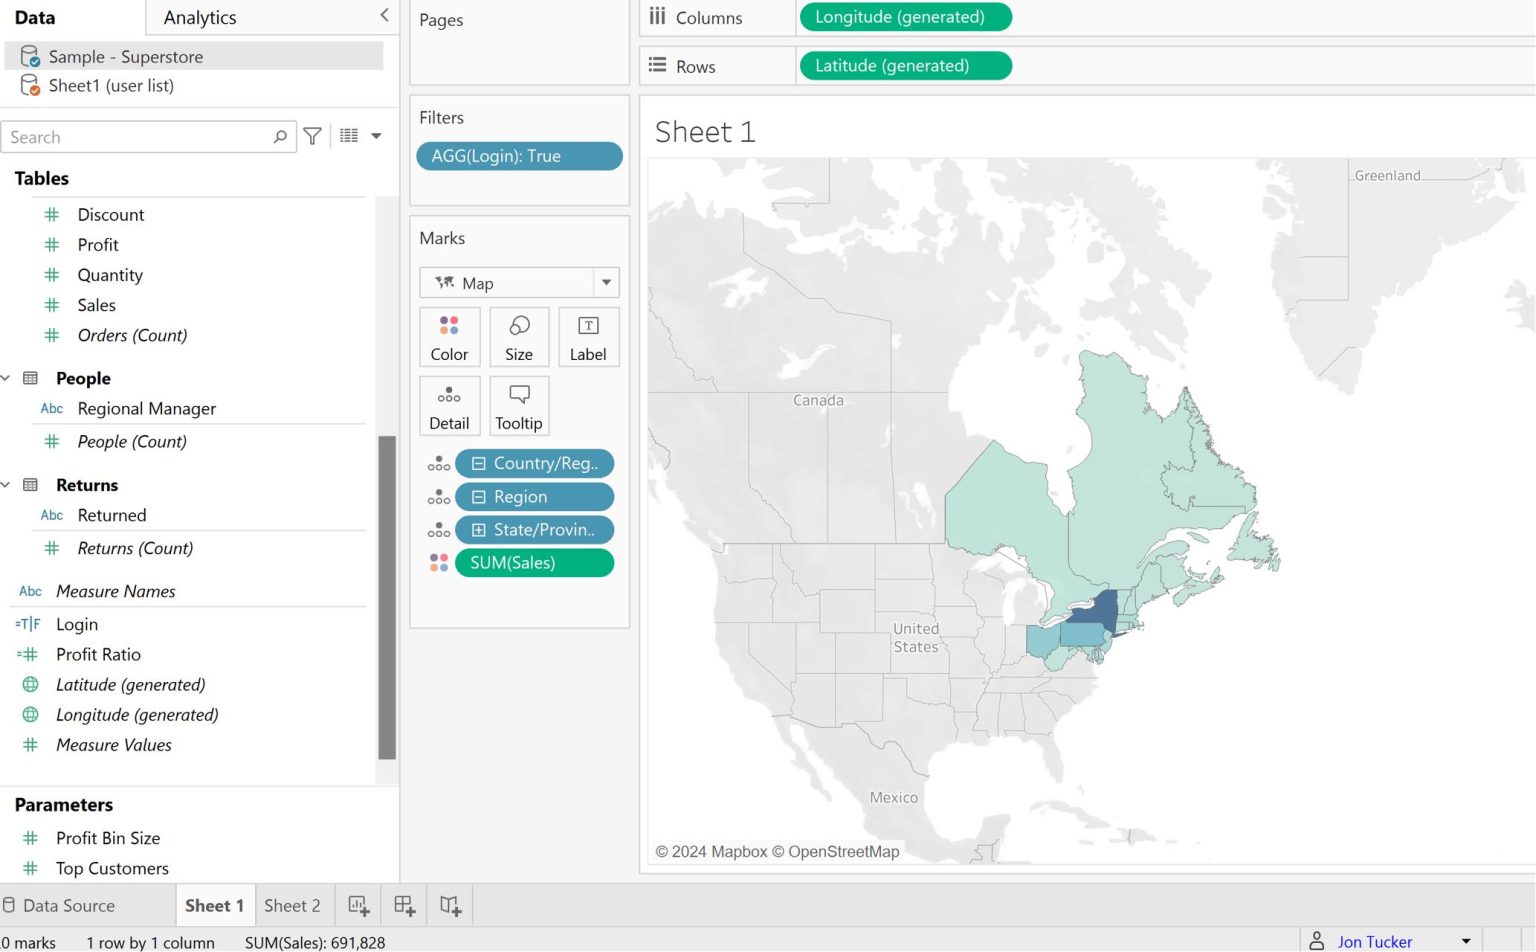
Task: Collapse the Returns table in the Data pane
Action: pos(8,485)
